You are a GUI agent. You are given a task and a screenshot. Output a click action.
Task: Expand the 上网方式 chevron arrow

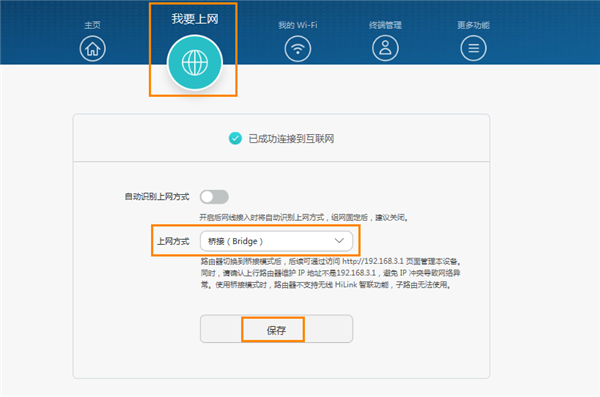point(339,241)
